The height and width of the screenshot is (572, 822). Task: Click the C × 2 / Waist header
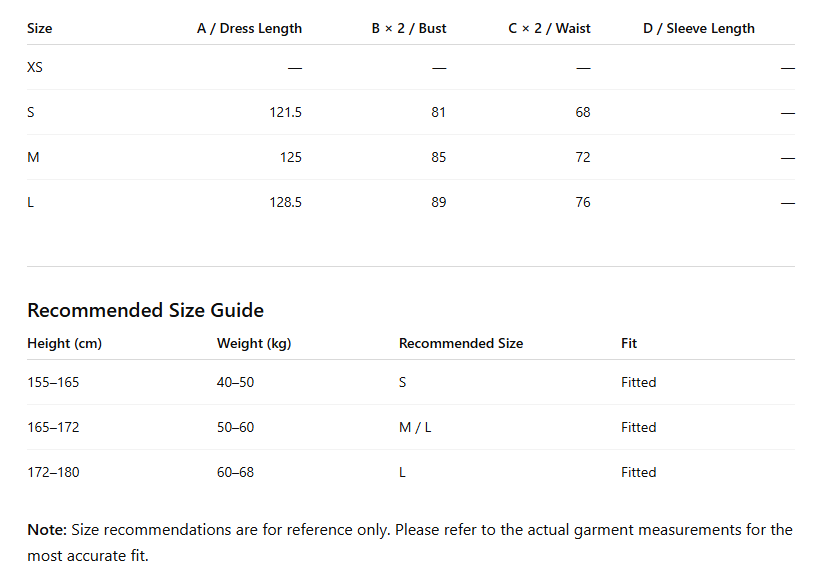[549, 28]
